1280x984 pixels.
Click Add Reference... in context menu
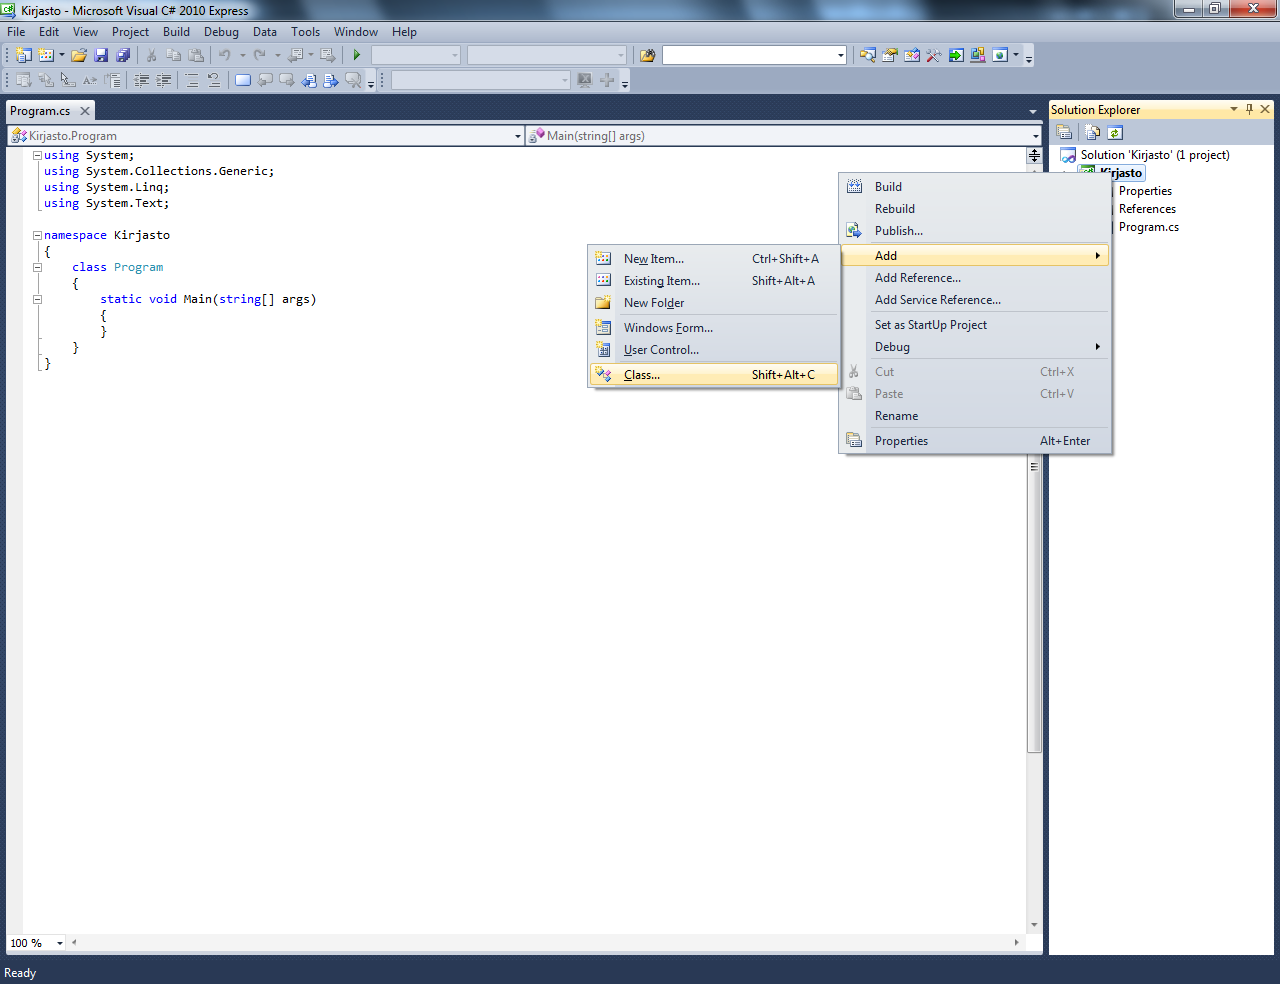(975, 278)
